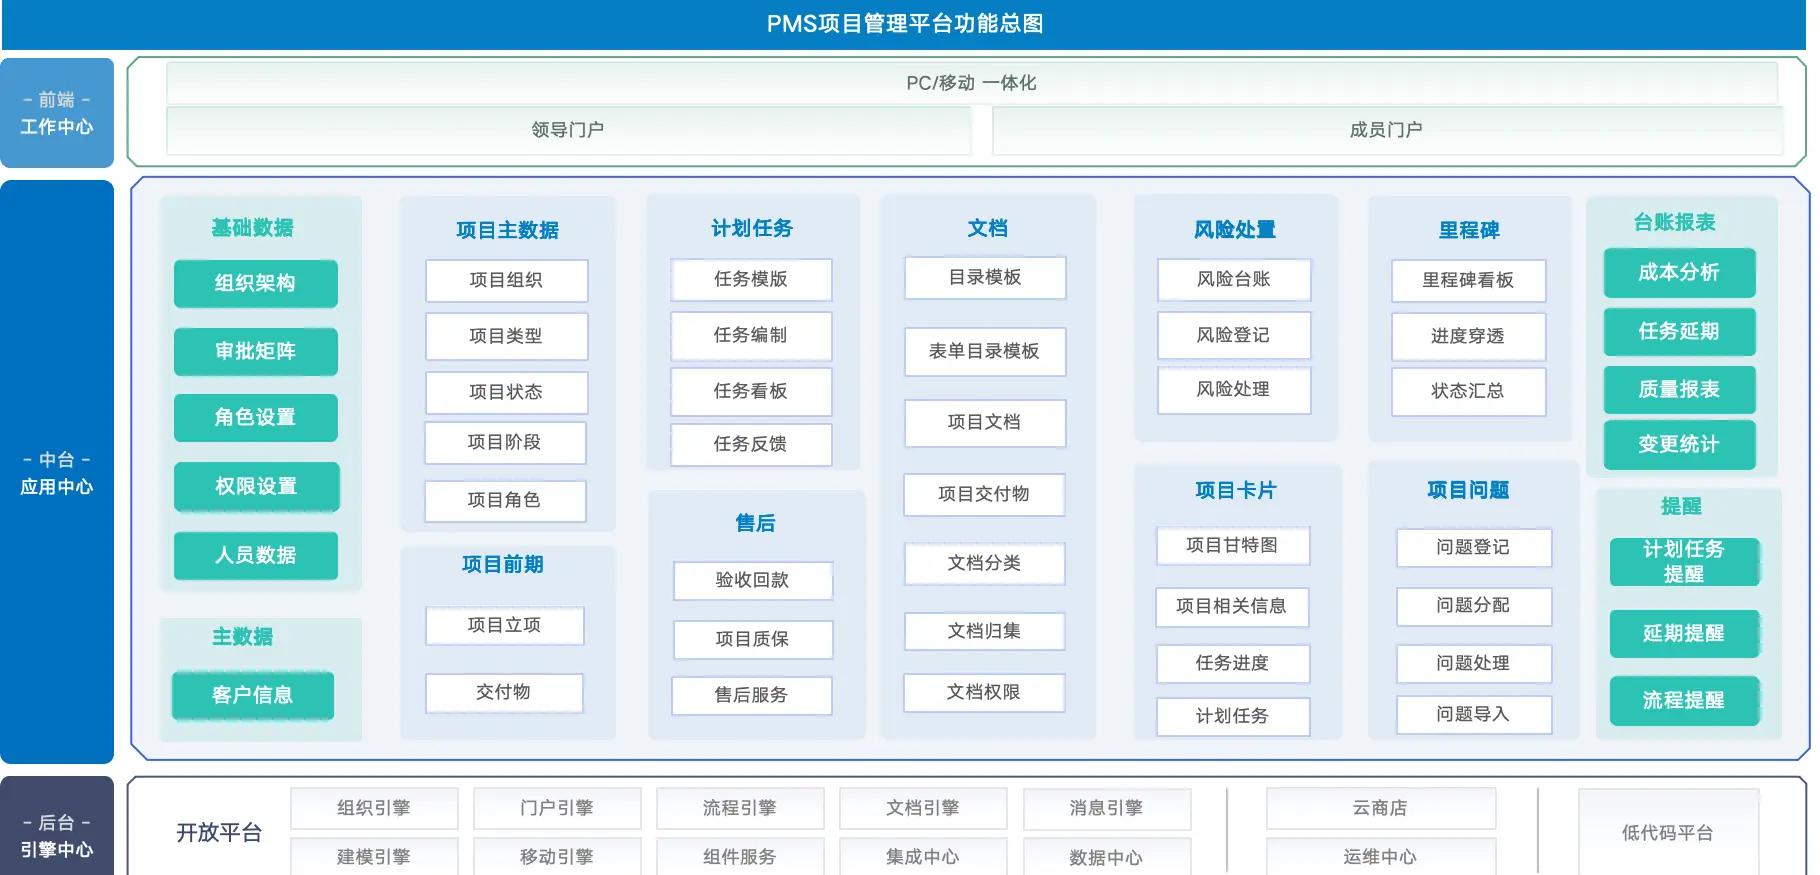Click the 组织架构 green button
This screenshot has height=875, width=1820.
[x=255, y=283]
